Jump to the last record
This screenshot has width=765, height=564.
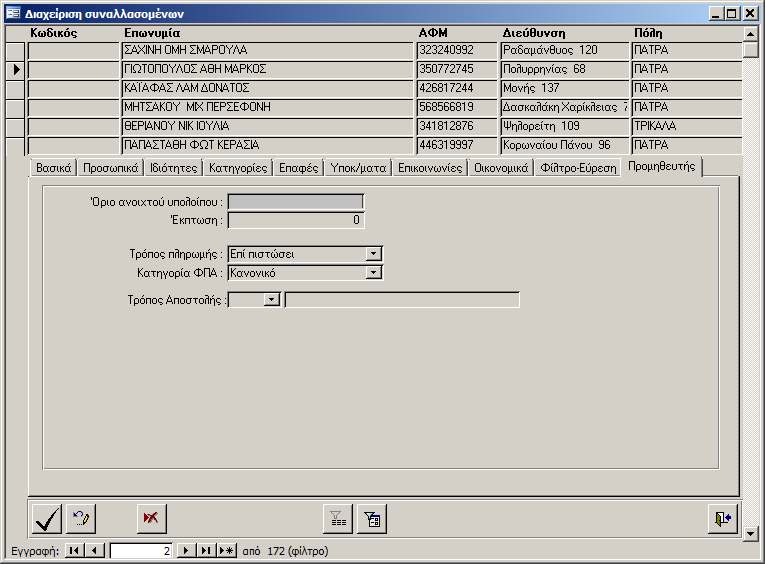[x=205, y=551]
